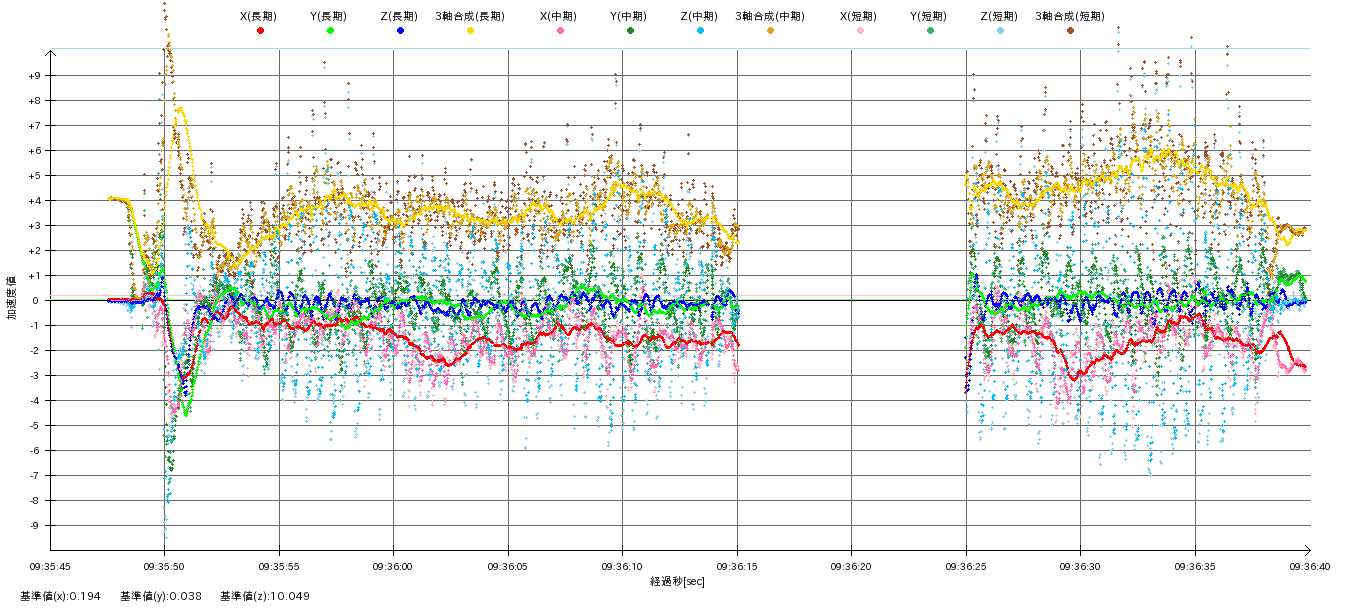1350x610 pixels.
Task: Toggle the Z(短期) legend entry
Action: tap(998, 16)
